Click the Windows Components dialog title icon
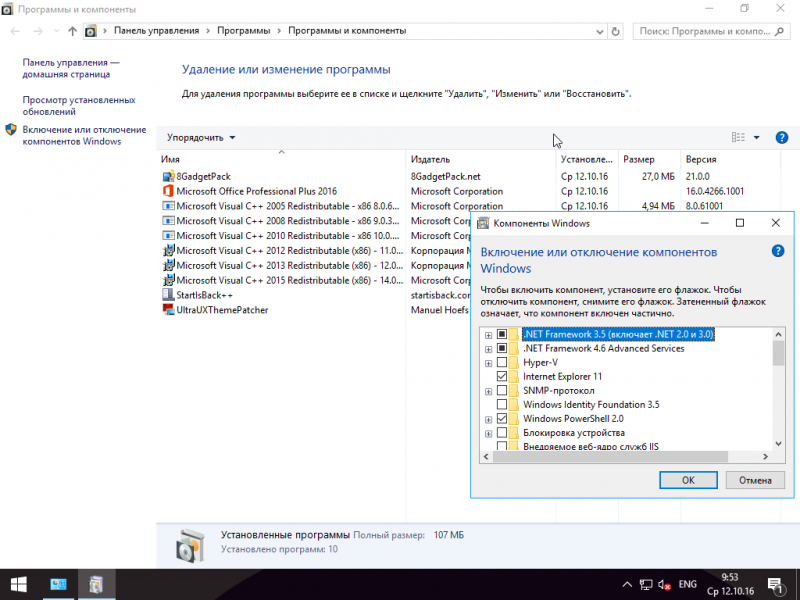 pyautogui.click(x=483, y=223)
